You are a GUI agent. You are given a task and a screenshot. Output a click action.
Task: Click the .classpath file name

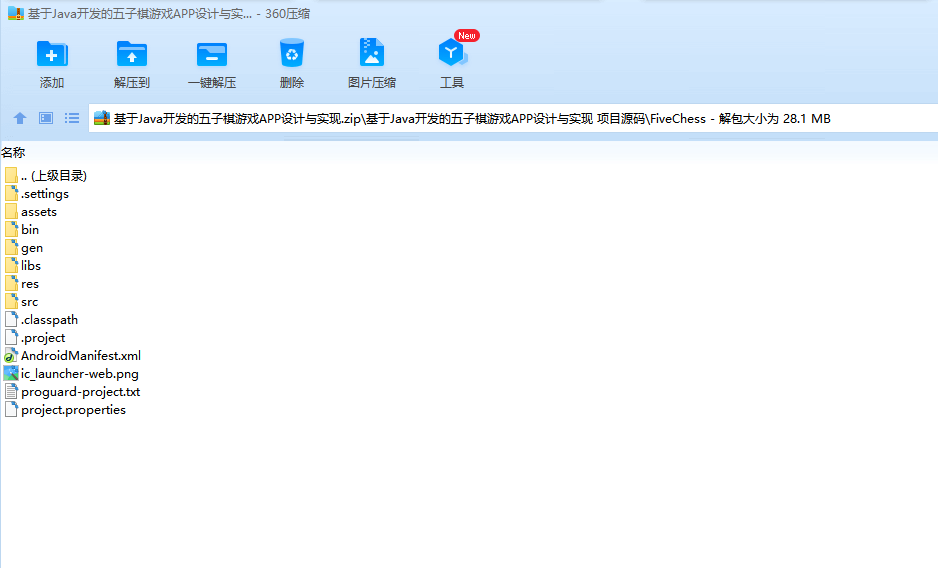tap(50, 320)
